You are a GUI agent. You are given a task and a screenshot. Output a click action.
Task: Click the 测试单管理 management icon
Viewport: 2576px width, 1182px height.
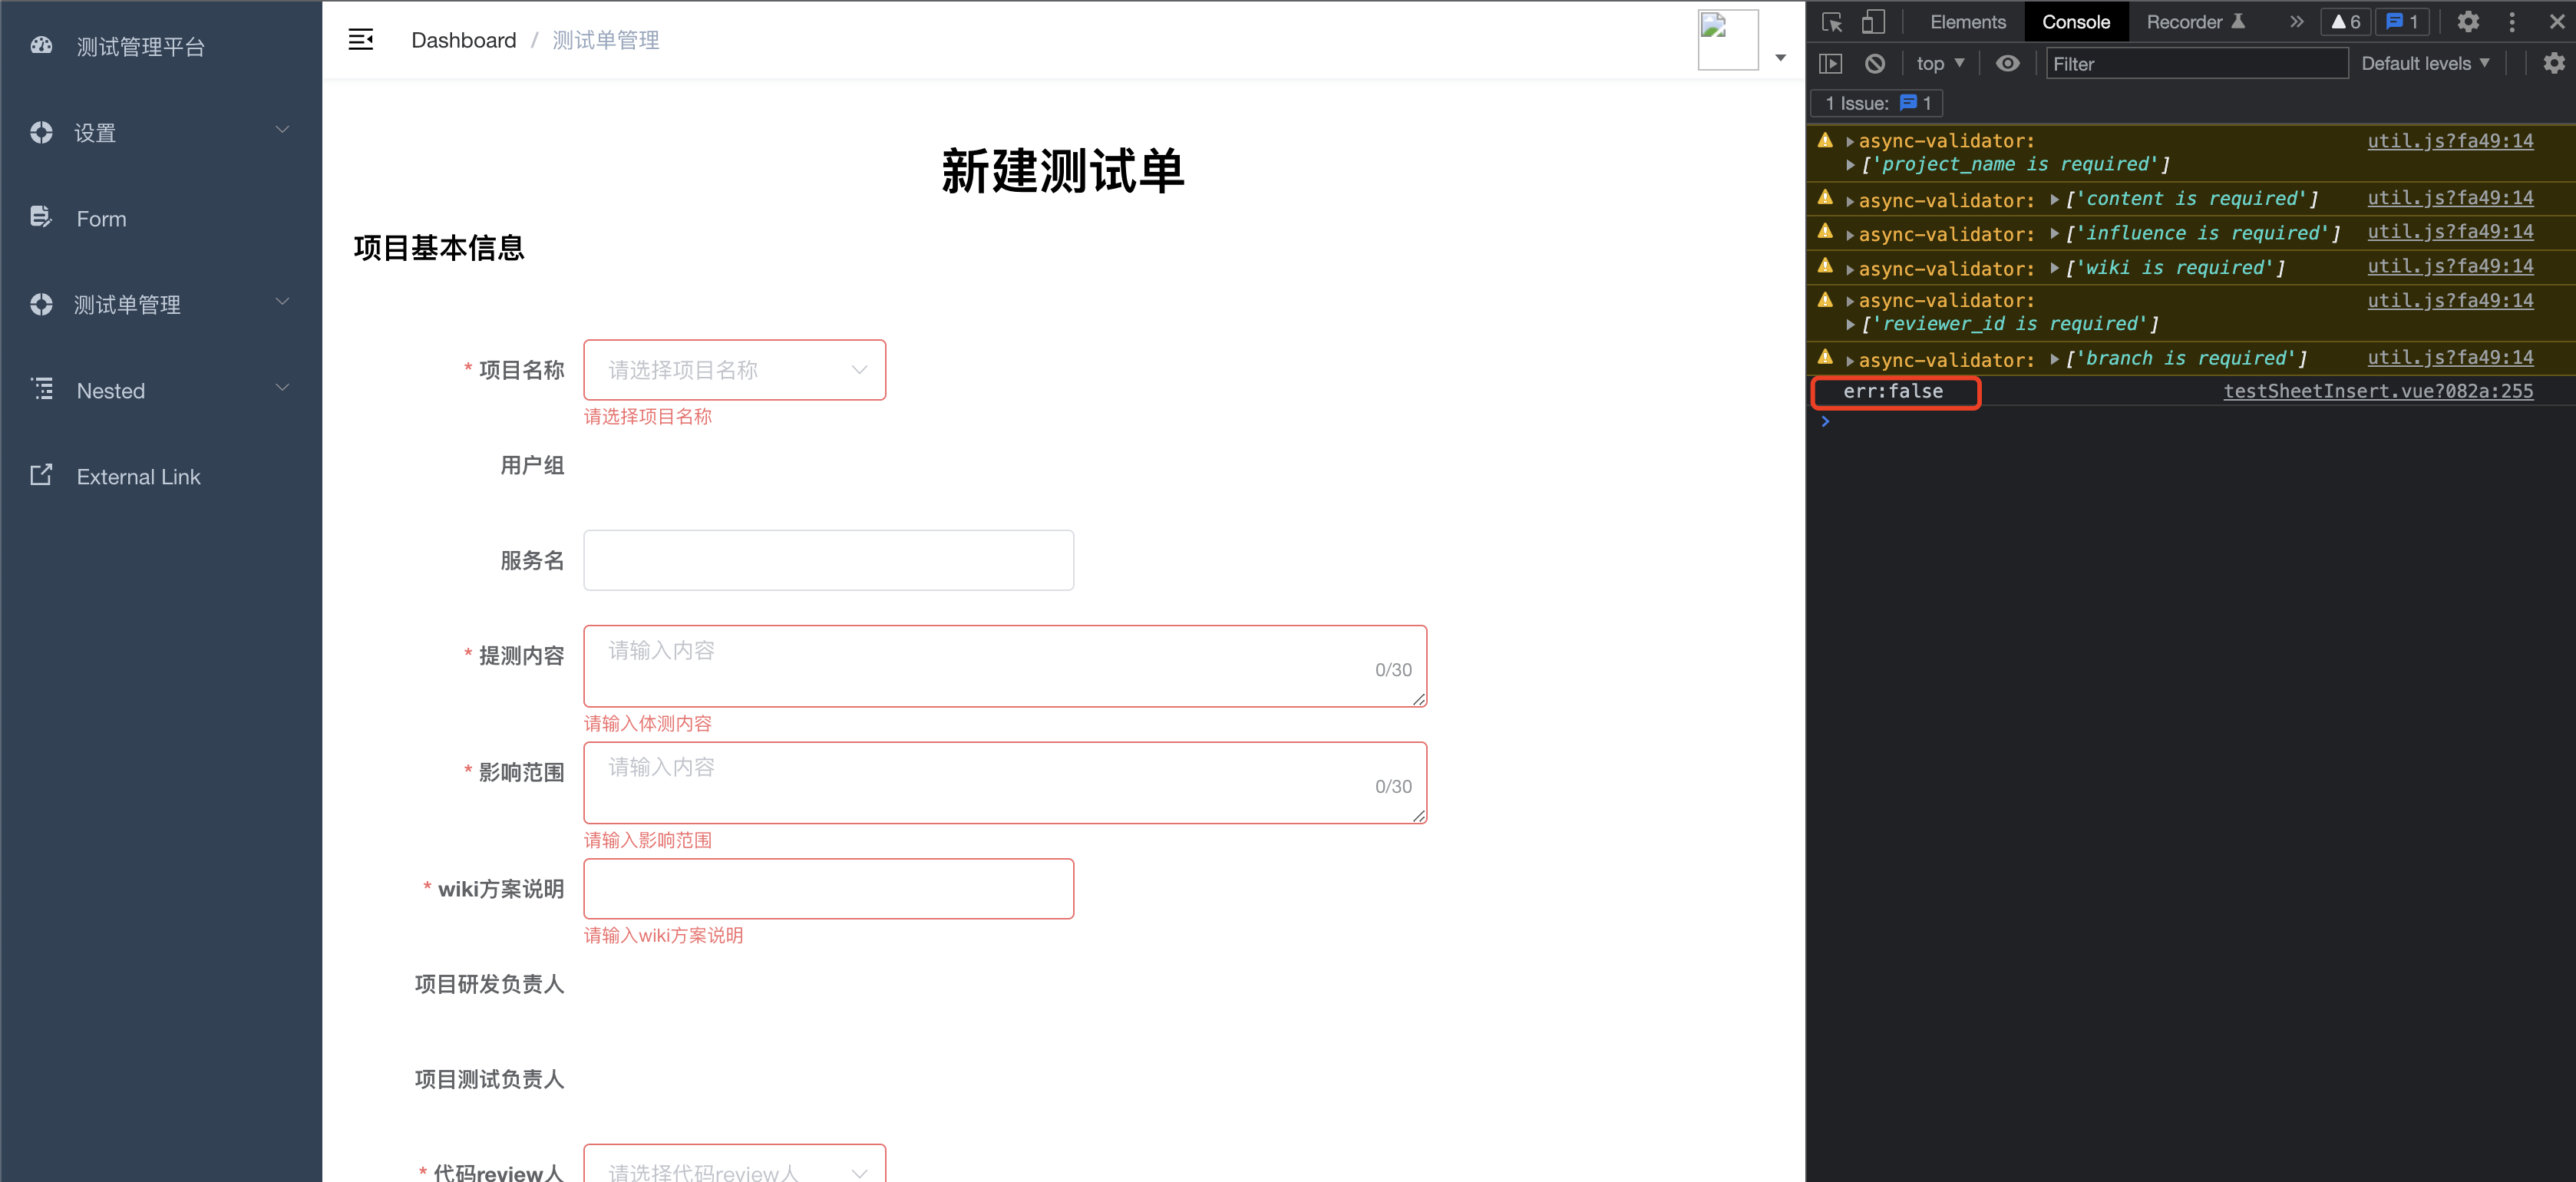point(45,304)
